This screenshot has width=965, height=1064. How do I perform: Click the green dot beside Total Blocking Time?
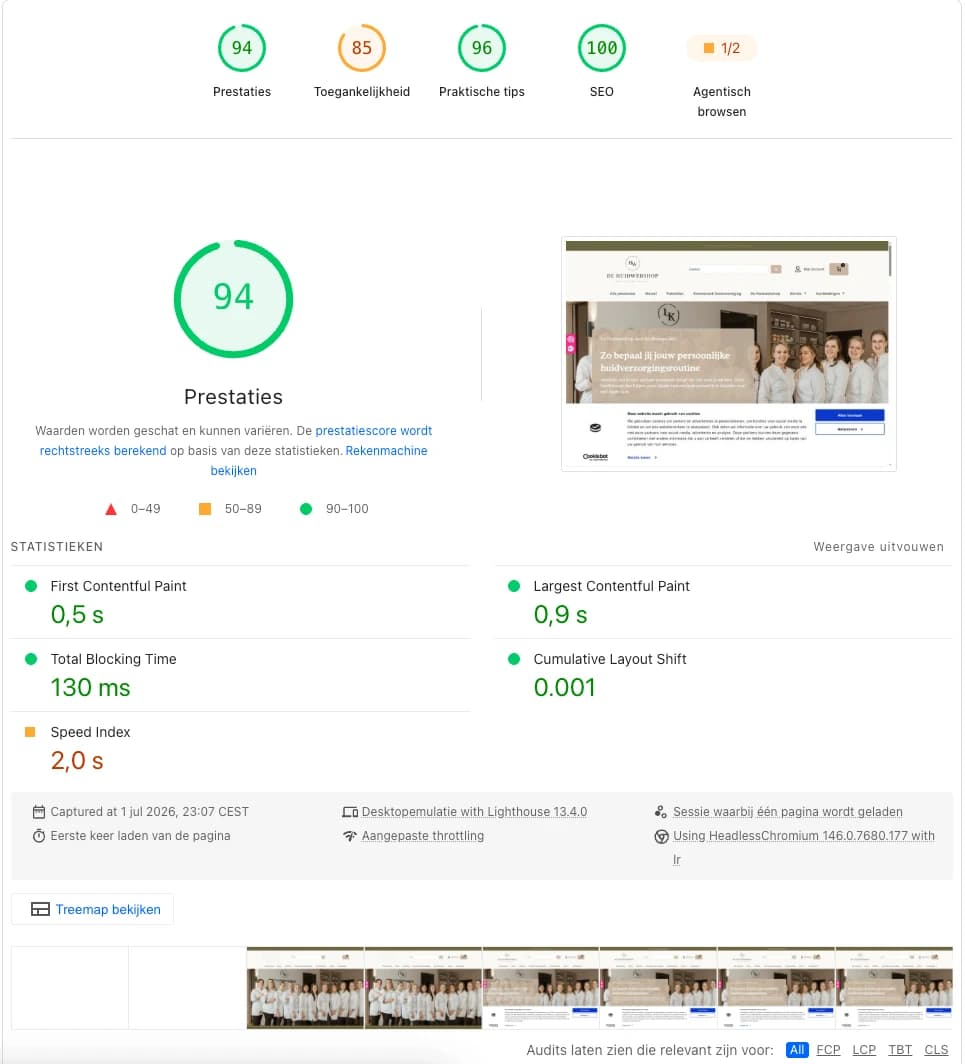(31, 659)
